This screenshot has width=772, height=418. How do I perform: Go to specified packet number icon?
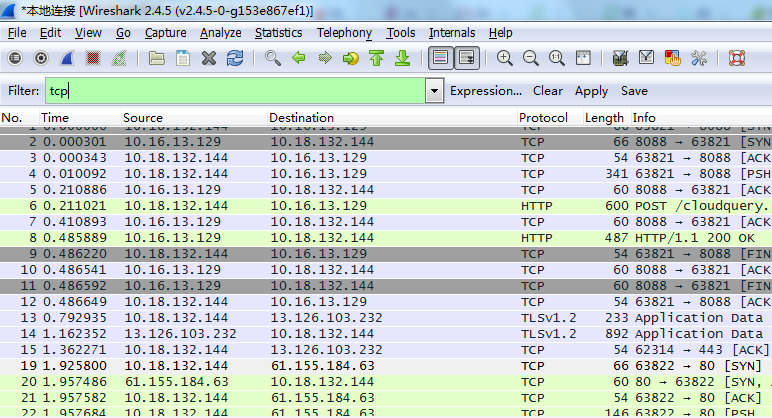351,58
